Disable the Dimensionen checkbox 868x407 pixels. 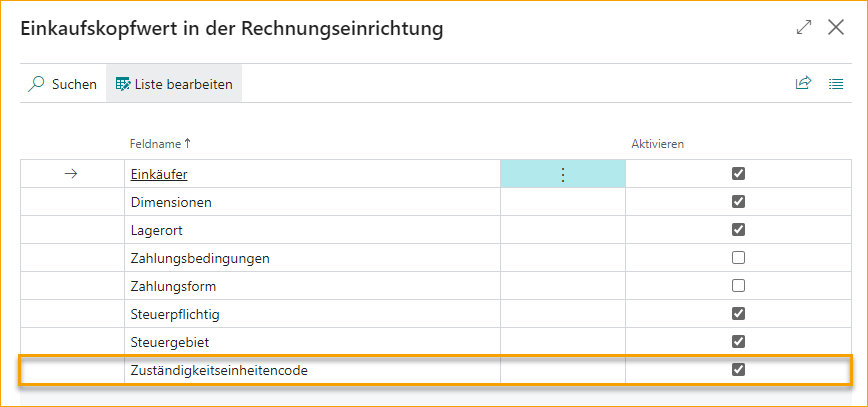click(x=739, y=202)
